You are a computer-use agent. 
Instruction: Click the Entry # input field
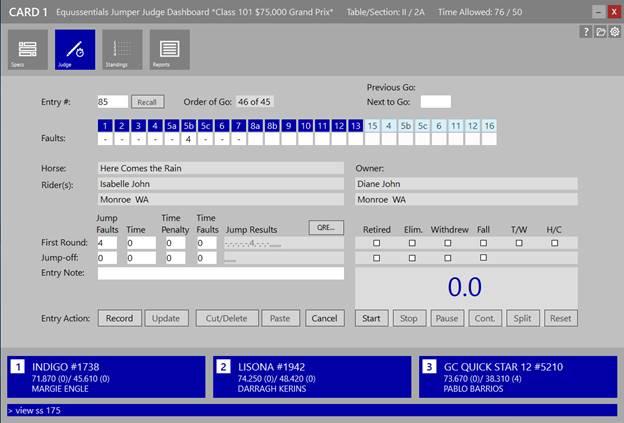click(x=113, y=102)
